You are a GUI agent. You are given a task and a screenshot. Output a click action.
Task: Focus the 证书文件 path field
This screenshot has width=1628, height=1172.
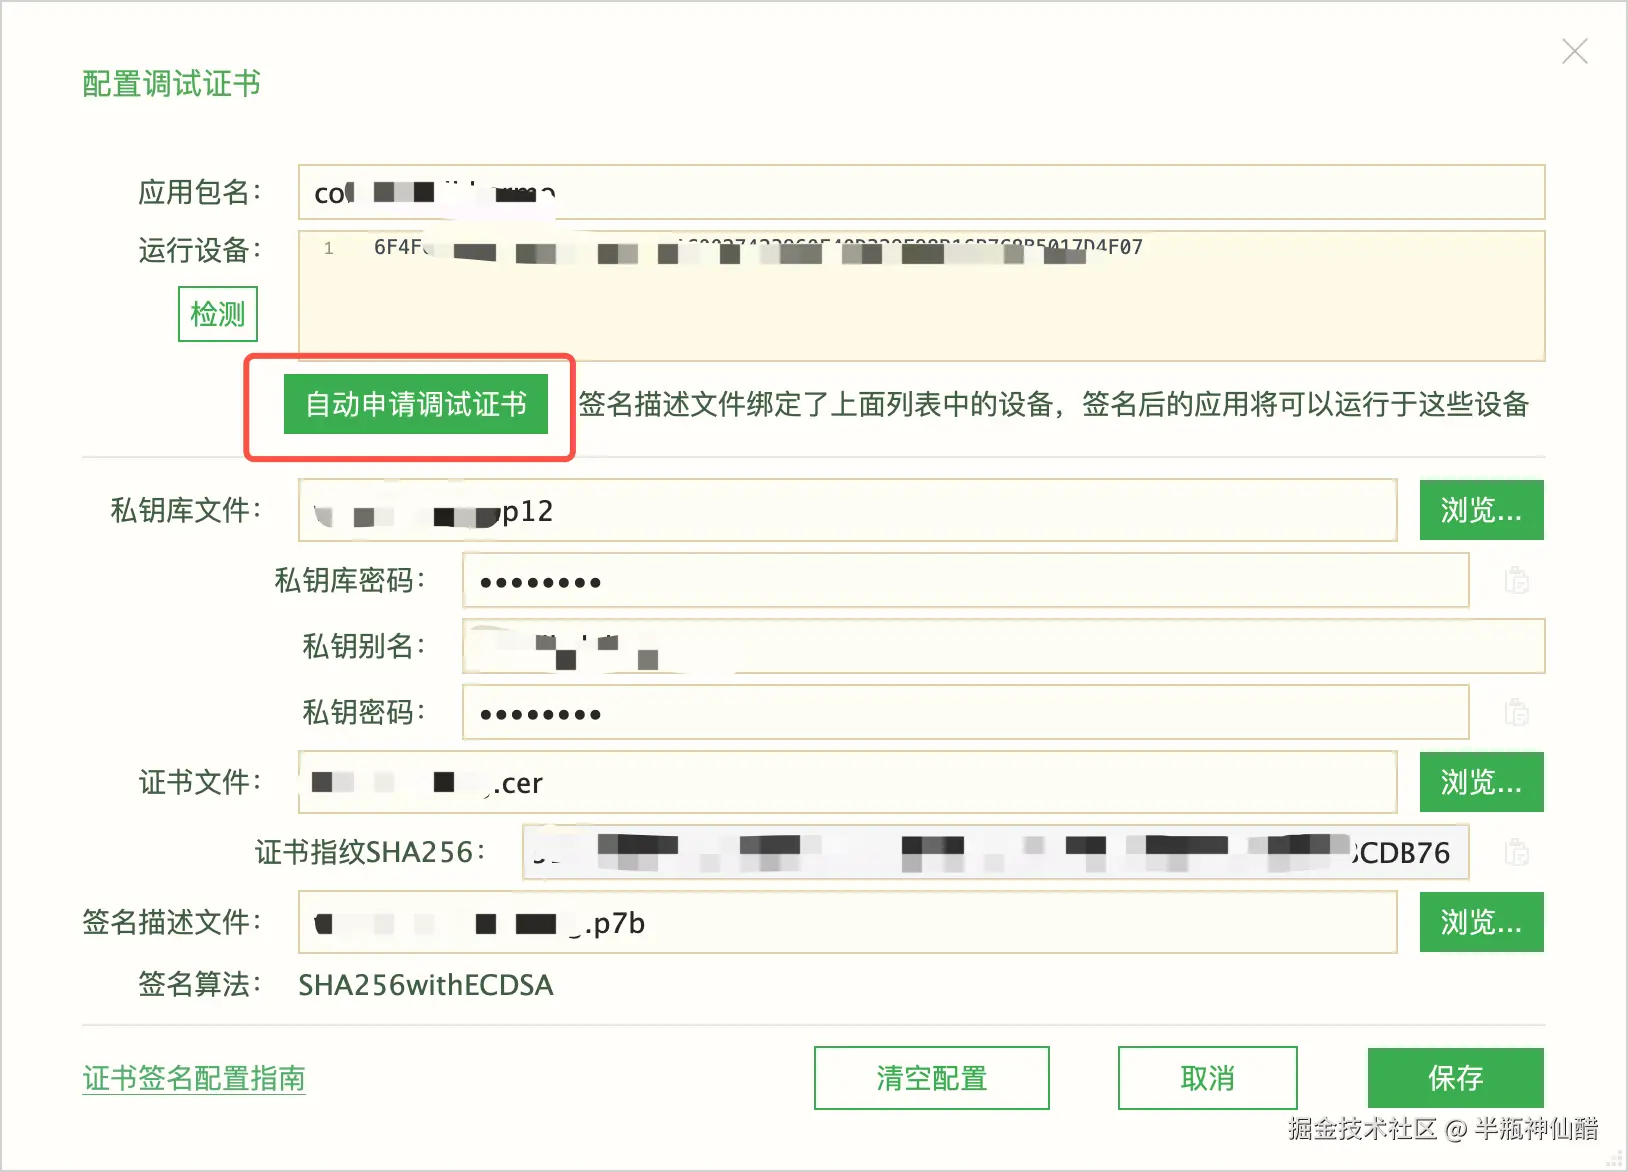coord(847,782)
